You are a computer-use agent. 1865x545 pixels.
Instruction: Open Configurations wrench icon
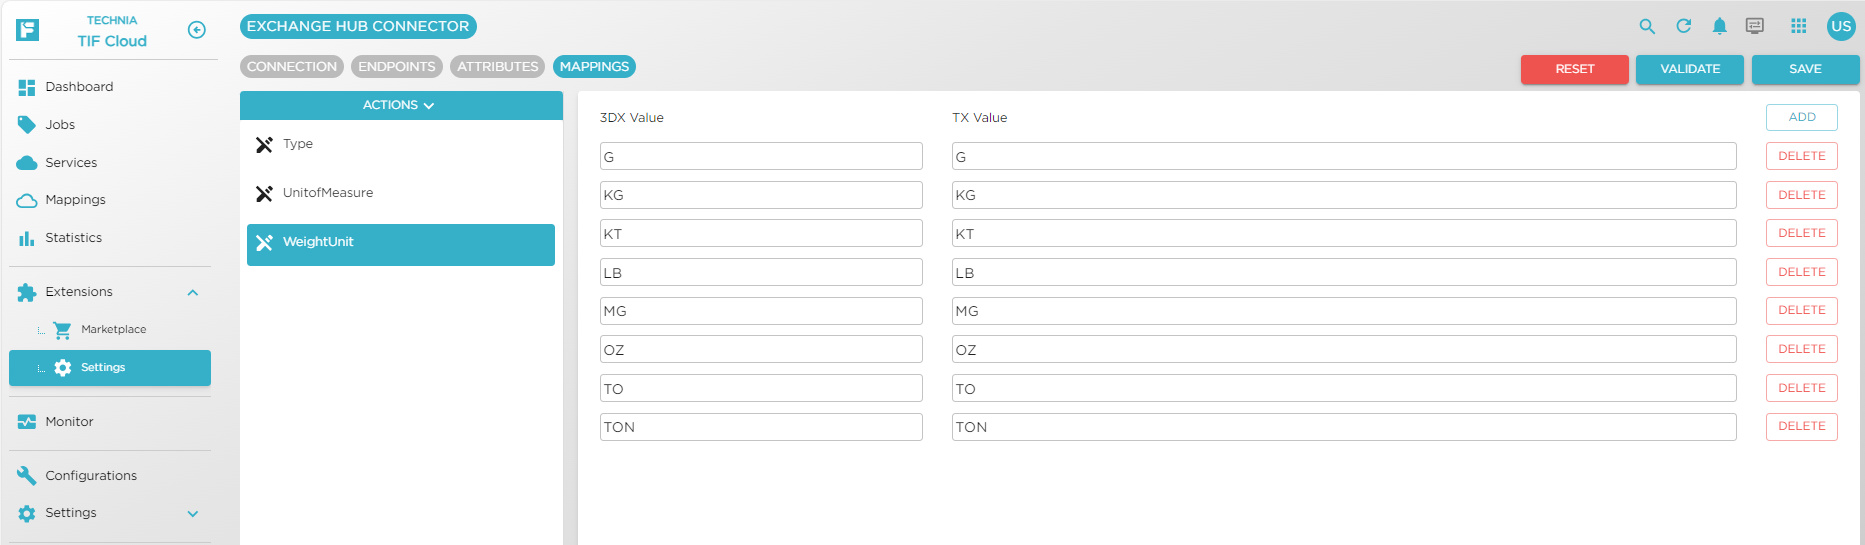point(27,476)
